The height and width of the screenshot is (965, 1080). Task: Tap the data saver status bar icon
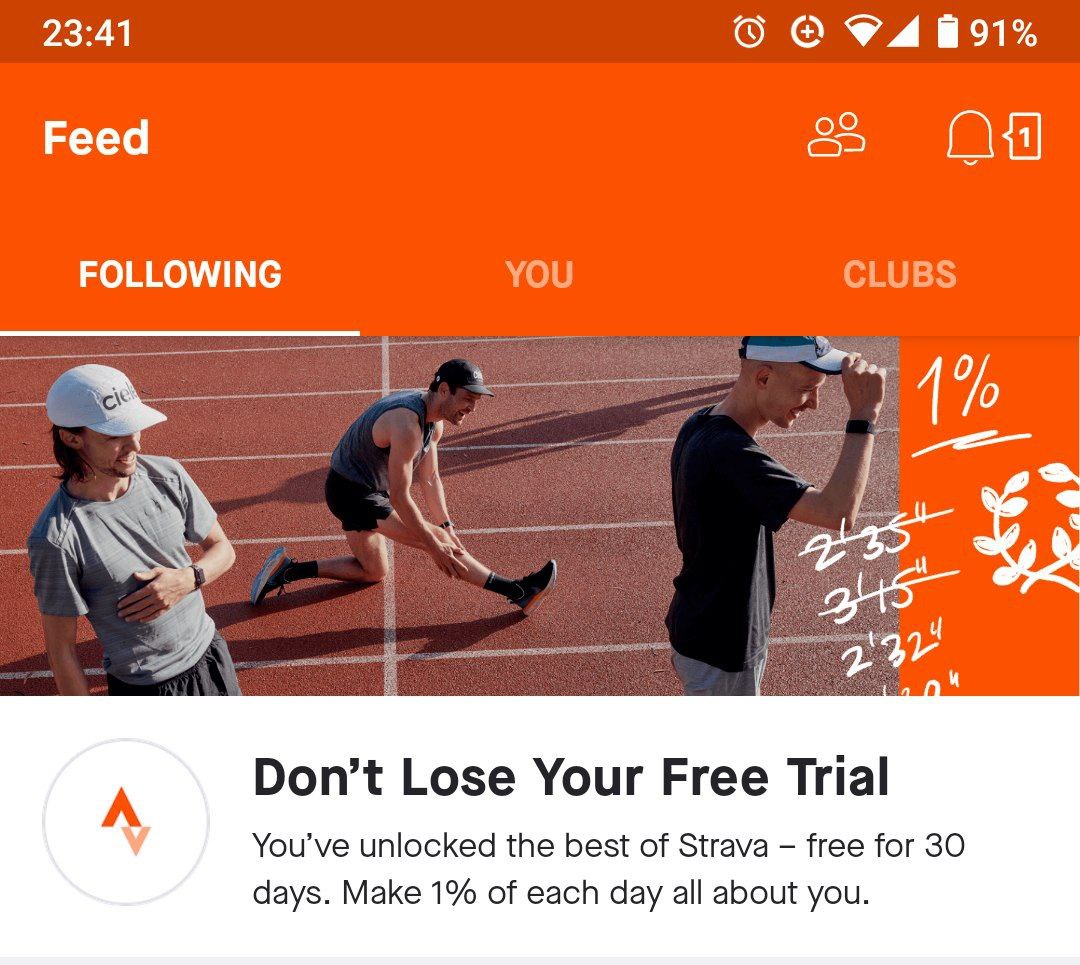(807, 32)
